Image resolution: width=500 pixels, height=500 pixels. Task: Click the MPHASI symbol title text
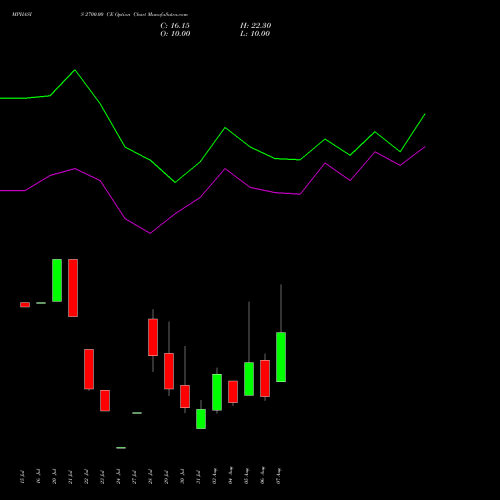click(x=22, y=15)
